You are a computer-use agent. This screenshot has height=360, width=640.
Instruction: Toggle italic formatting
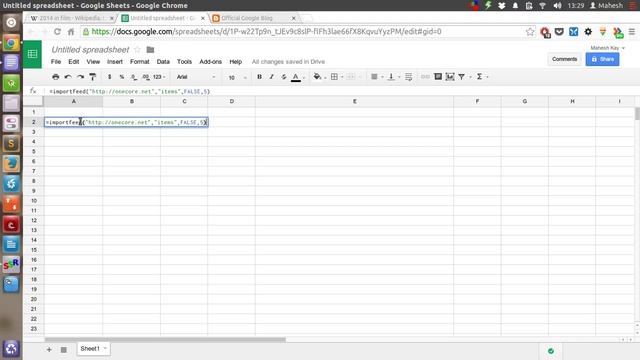click(271, 77)
